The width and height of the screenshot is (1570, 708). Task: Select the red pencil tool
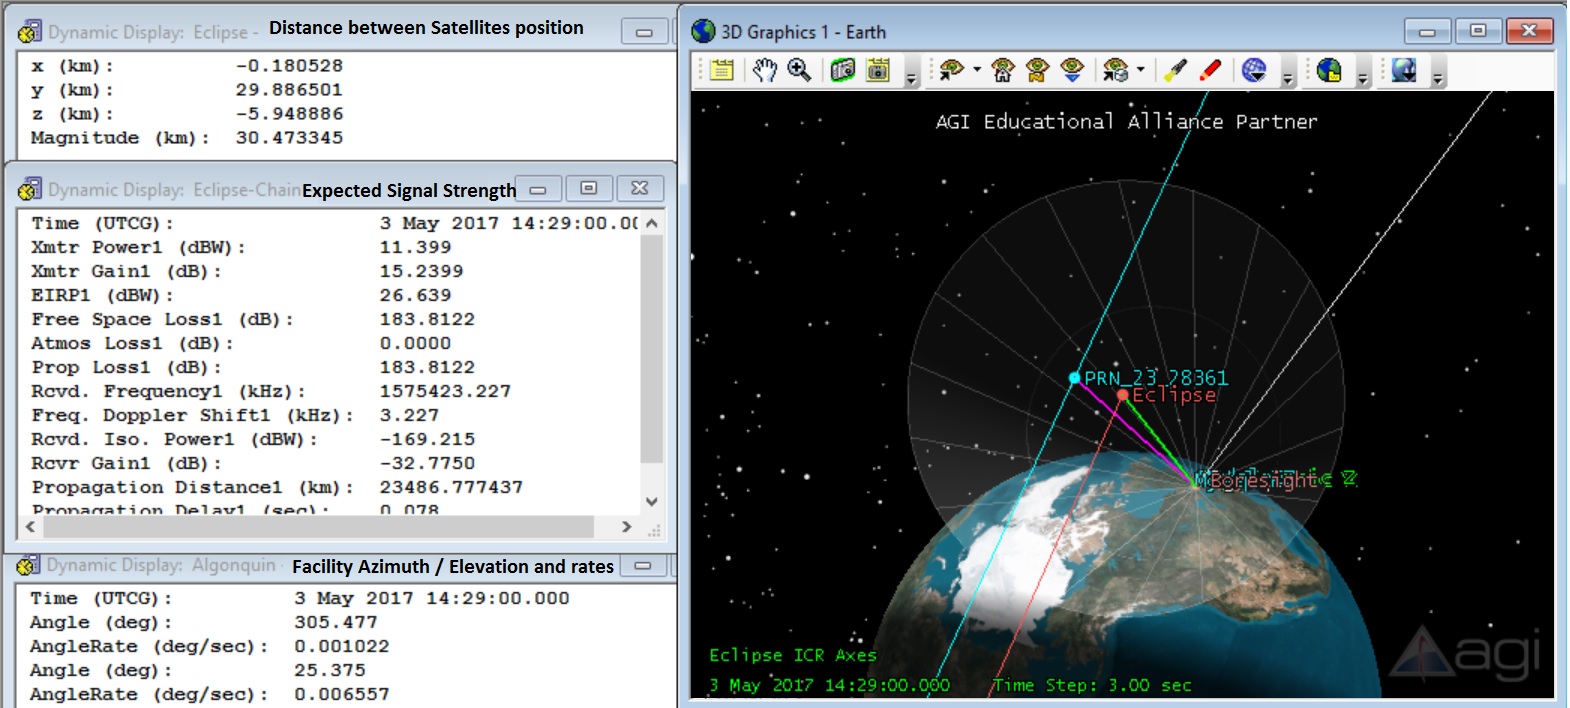click(x=1210, y=70)
